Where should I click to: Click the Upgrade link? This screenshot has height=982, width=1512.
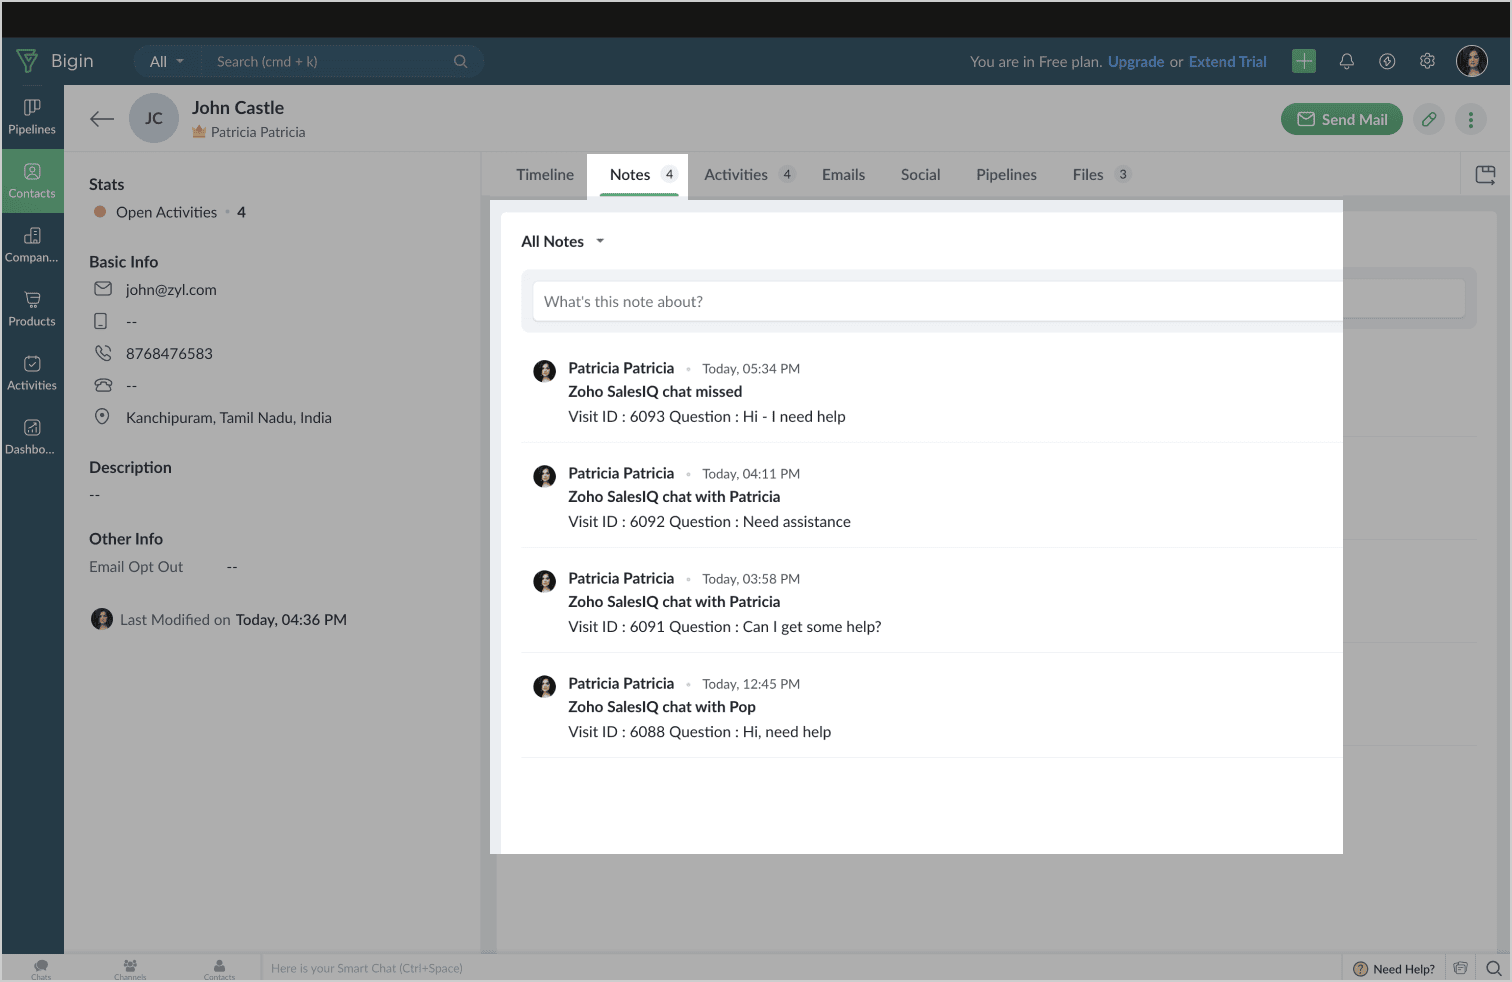pyautogui.click(x=1136, y=61)
